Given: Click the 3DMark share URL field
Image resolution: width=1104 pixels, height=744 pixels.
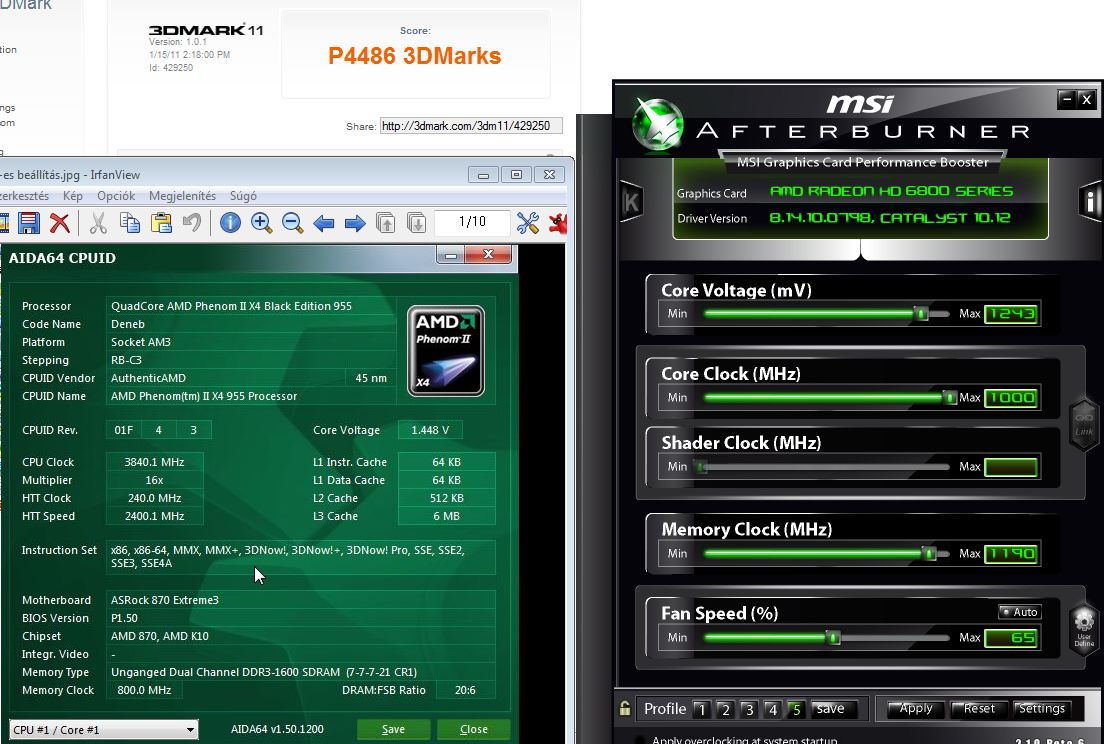Looking at the screenshot, I should click(471, 126).
